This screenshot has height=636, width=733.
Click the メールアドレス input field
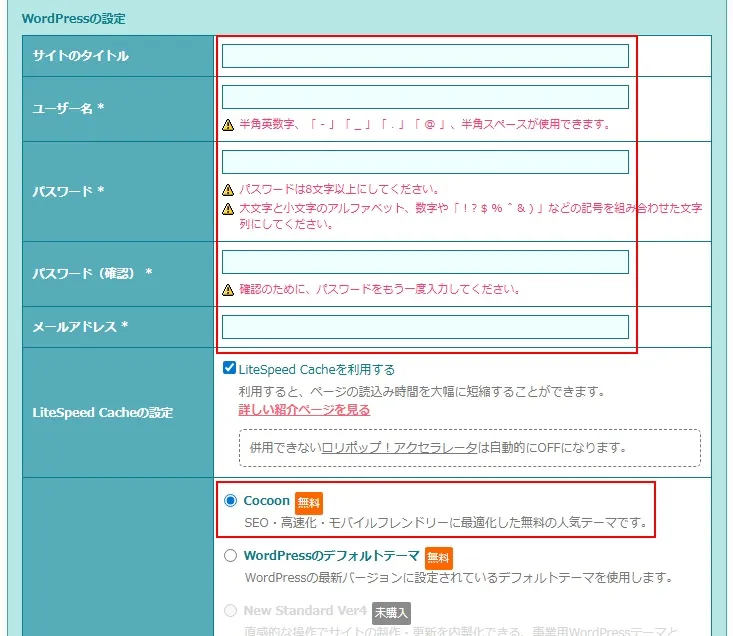coord(425,327)
